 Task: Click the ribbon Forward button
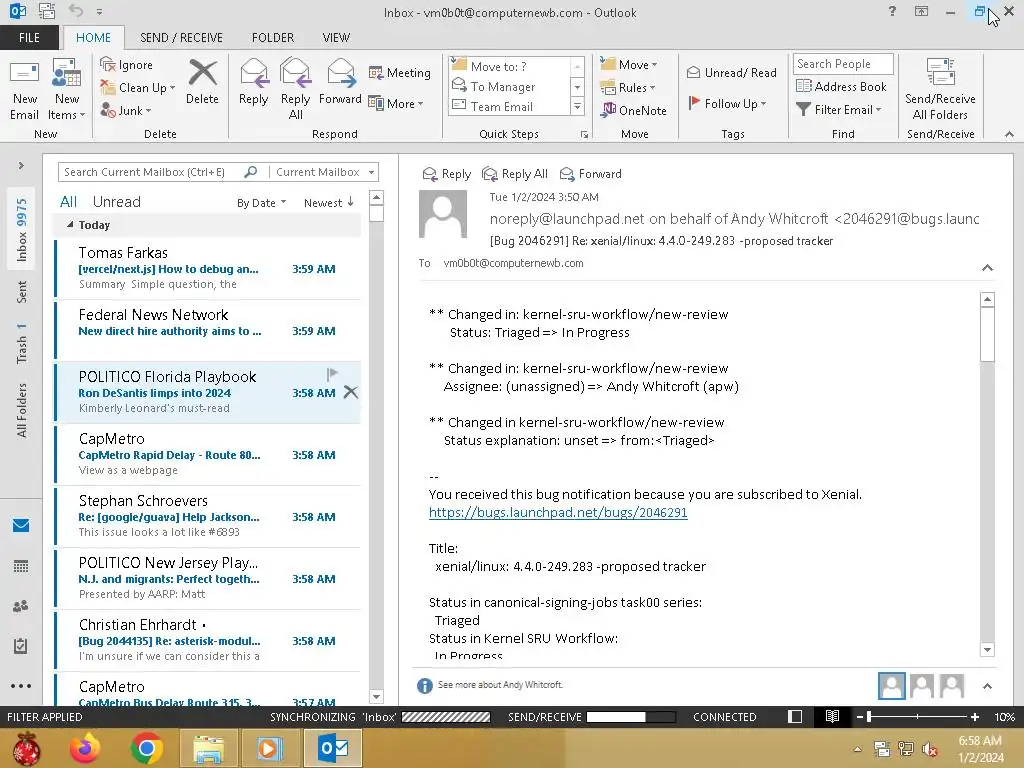[340, 82]
